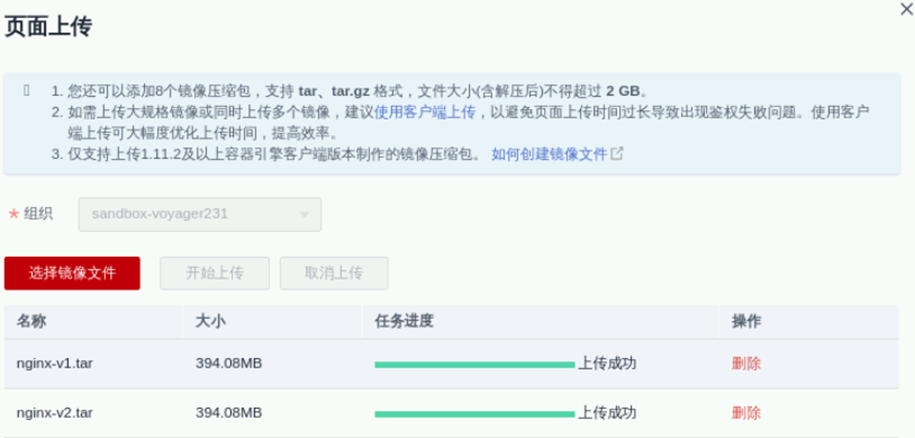Click the green progress bar for nginx-v1.tar
The image size is (915, 438).
pyautogui.click(x=474, y=364)
